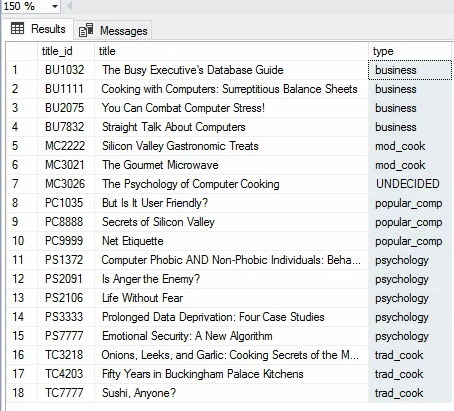Click the title_id column header
454x411 pixels.
pyautogui.click(x=66, y=51)
